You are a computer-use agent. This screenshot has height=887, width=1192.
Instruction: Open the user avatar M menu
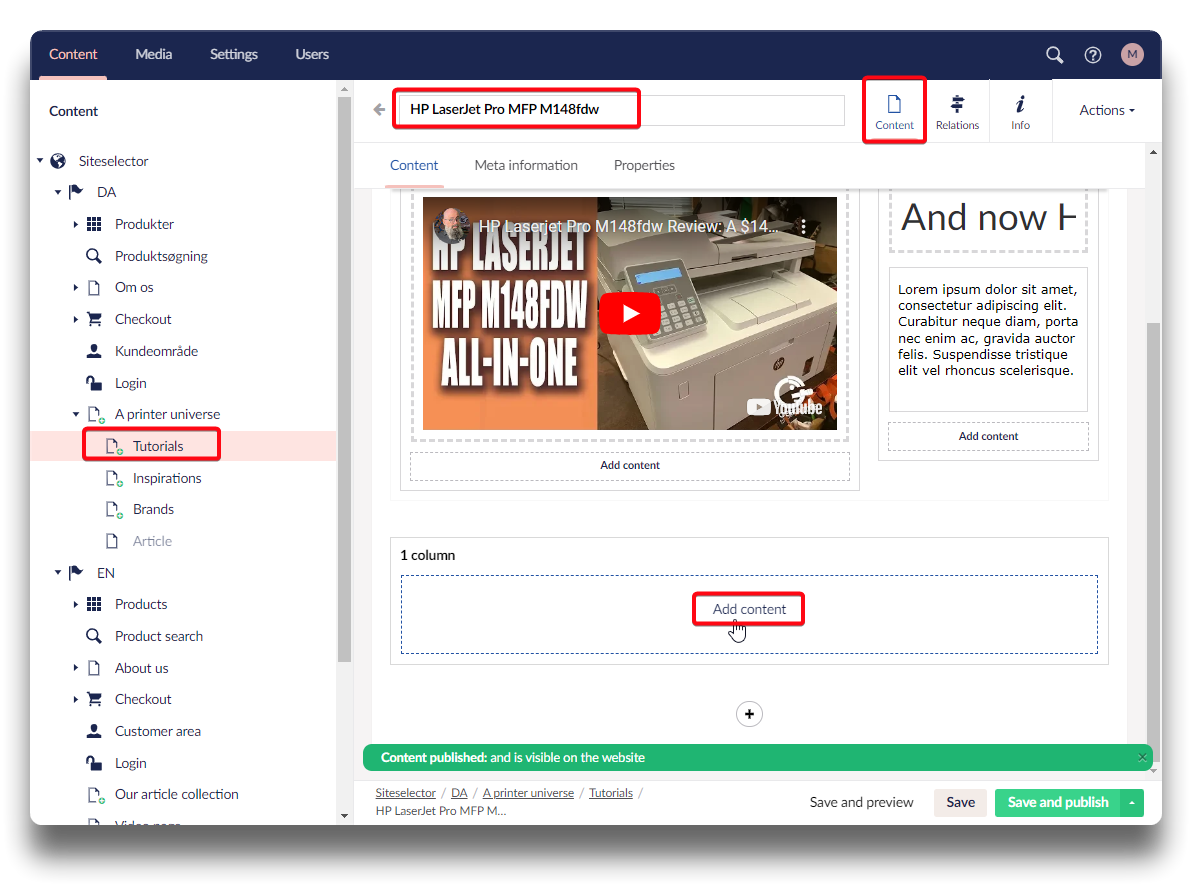[x=1132, y=55]
